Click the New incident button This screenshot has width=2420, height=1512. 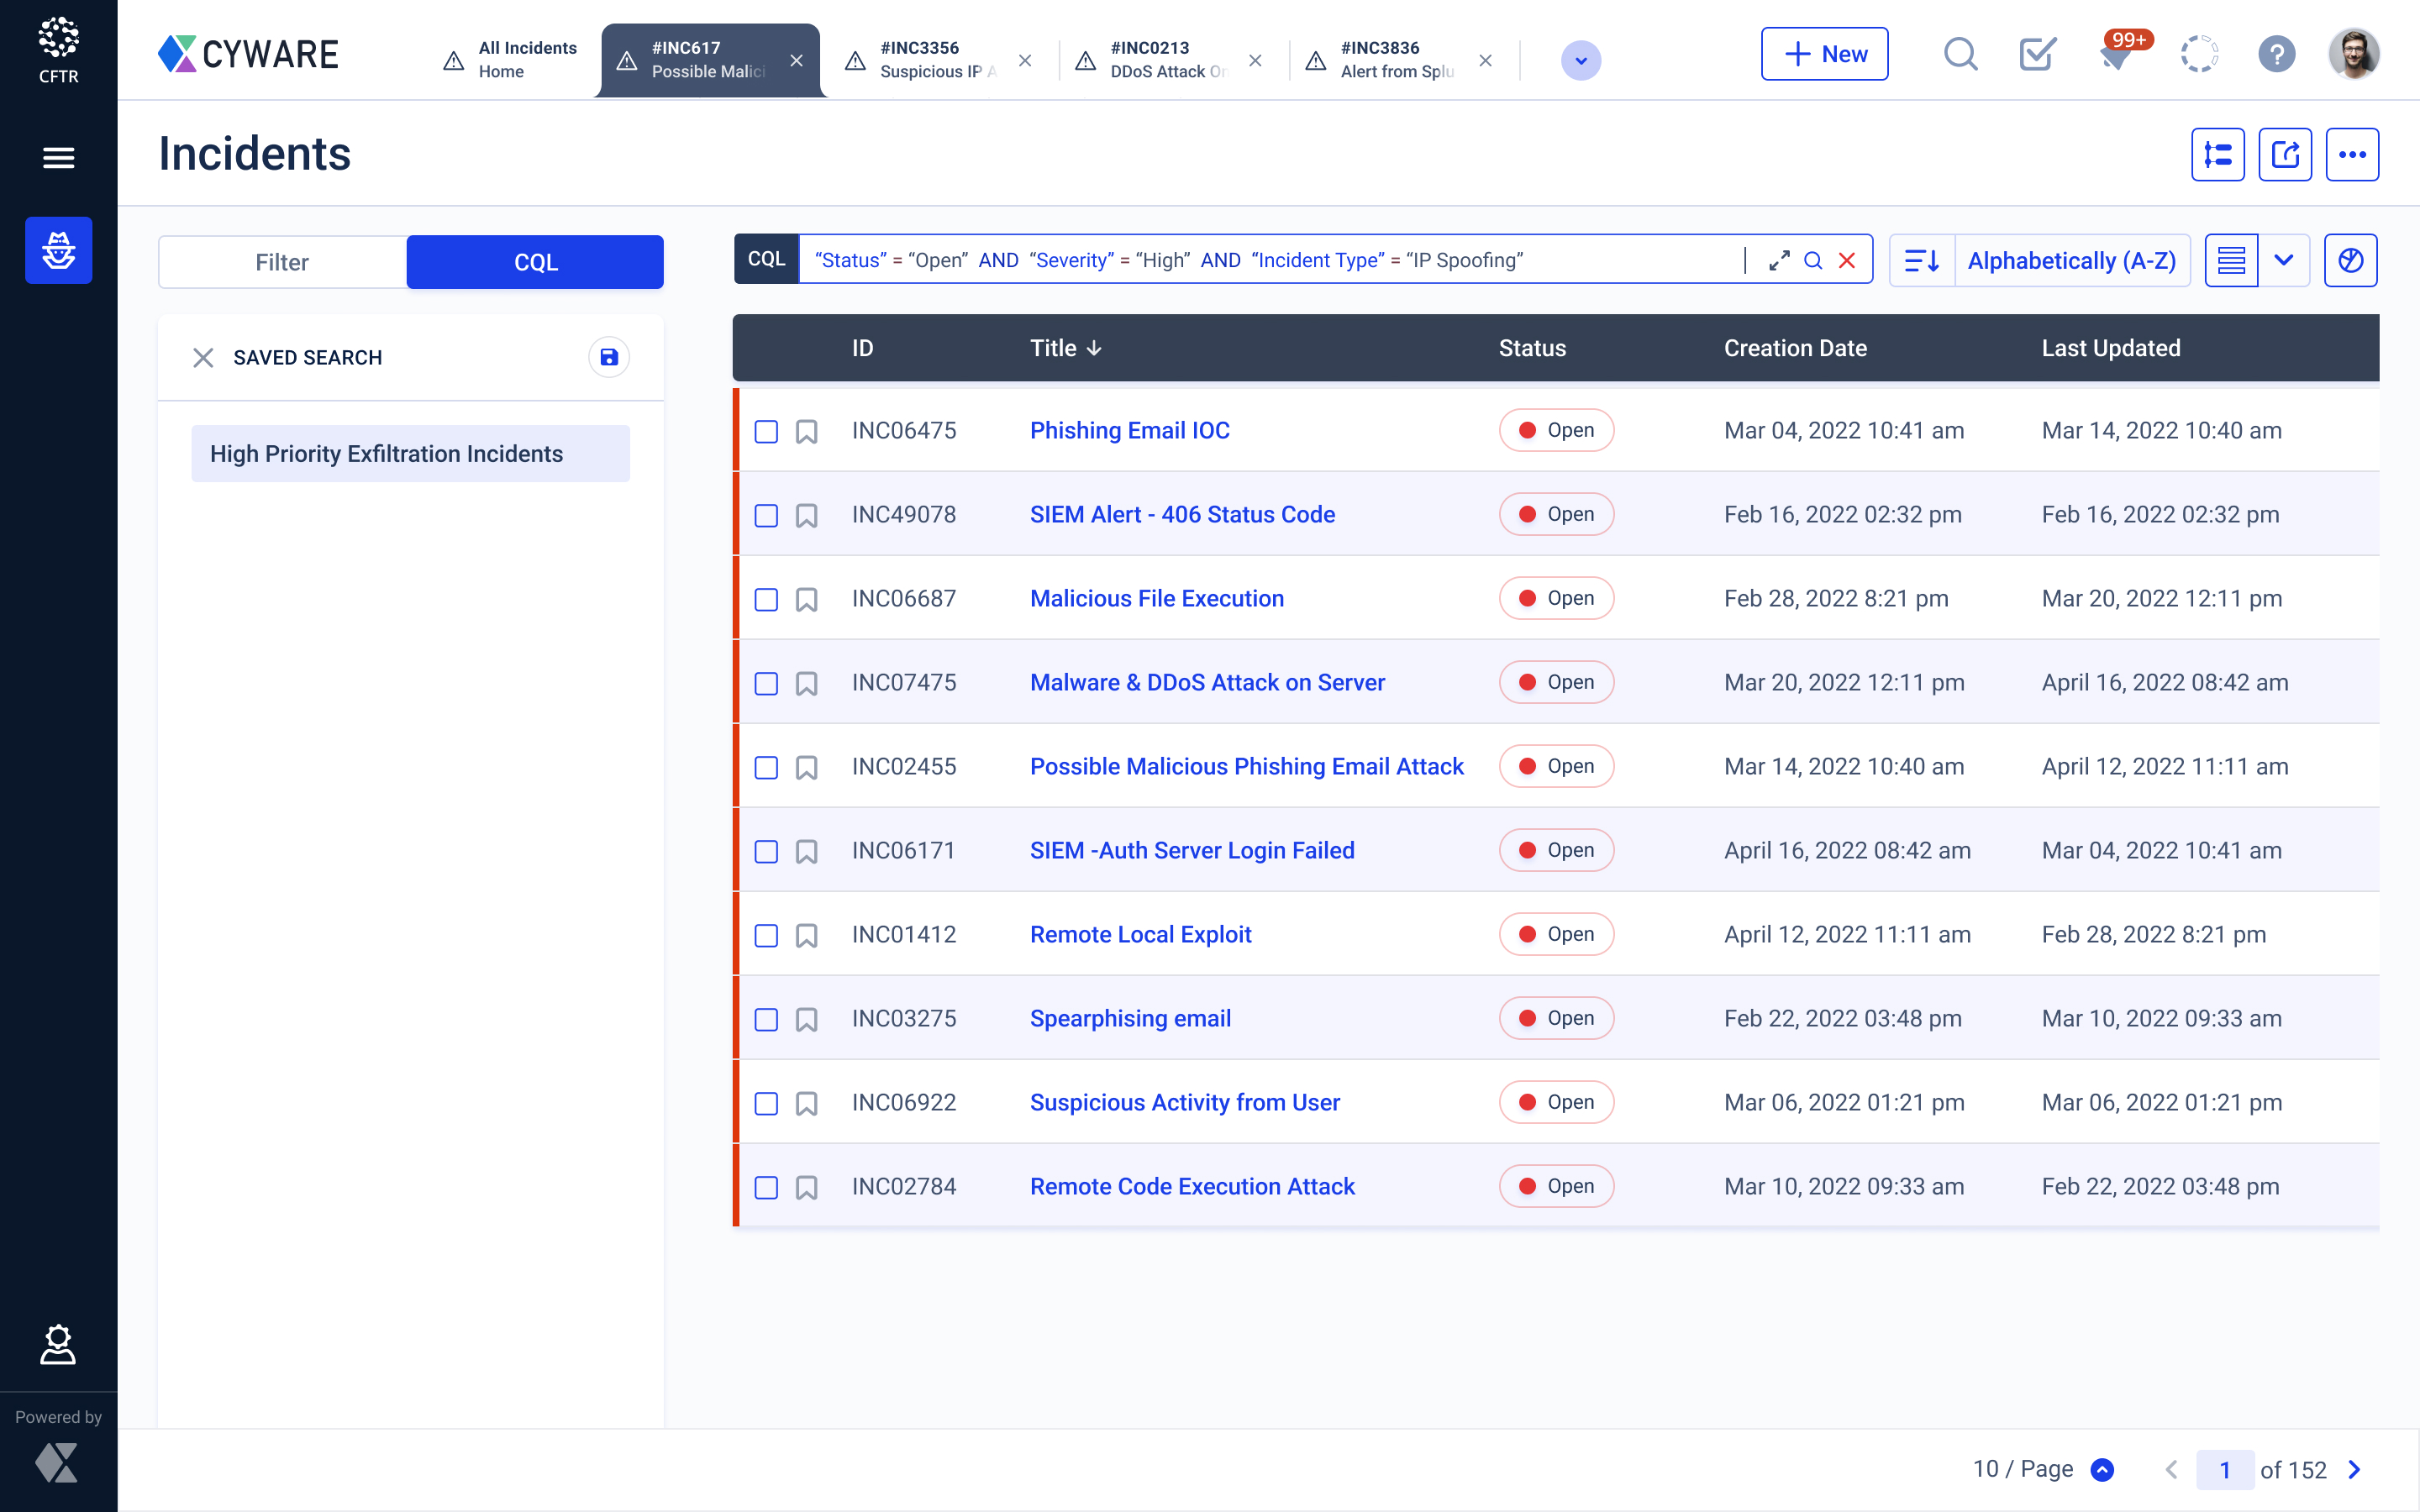pyautogui.click(x=1824, y=55)
